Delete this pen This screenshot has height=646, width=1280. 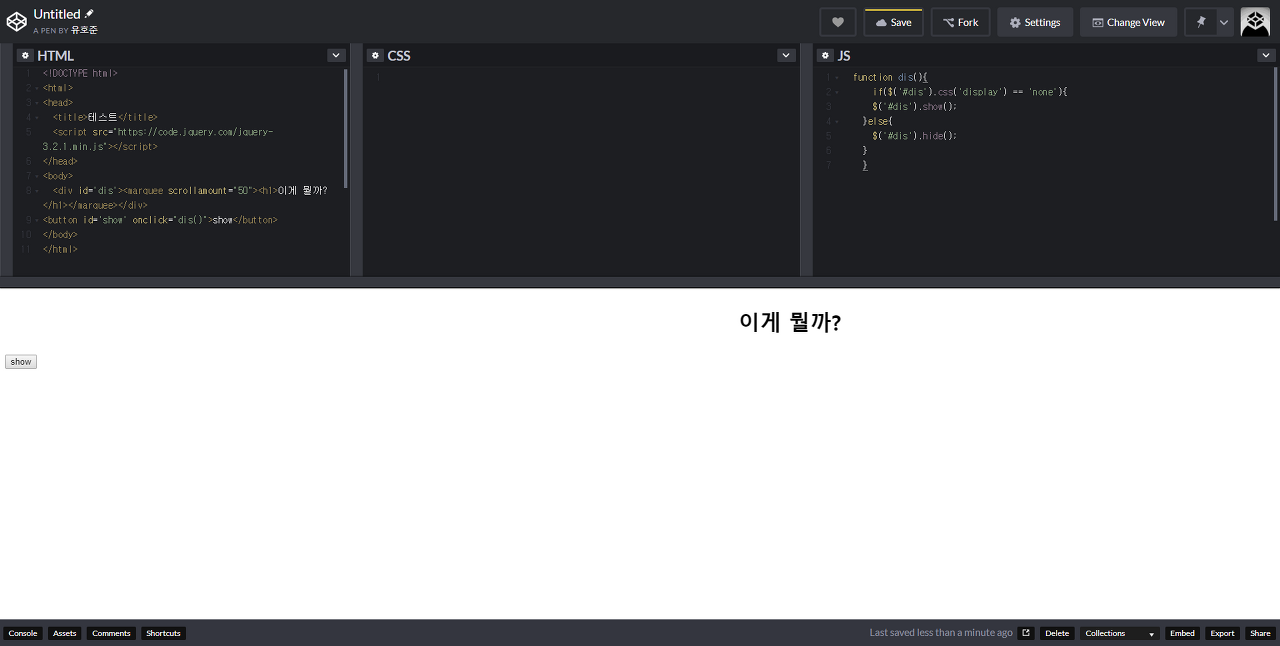(x=1057, y=633)
